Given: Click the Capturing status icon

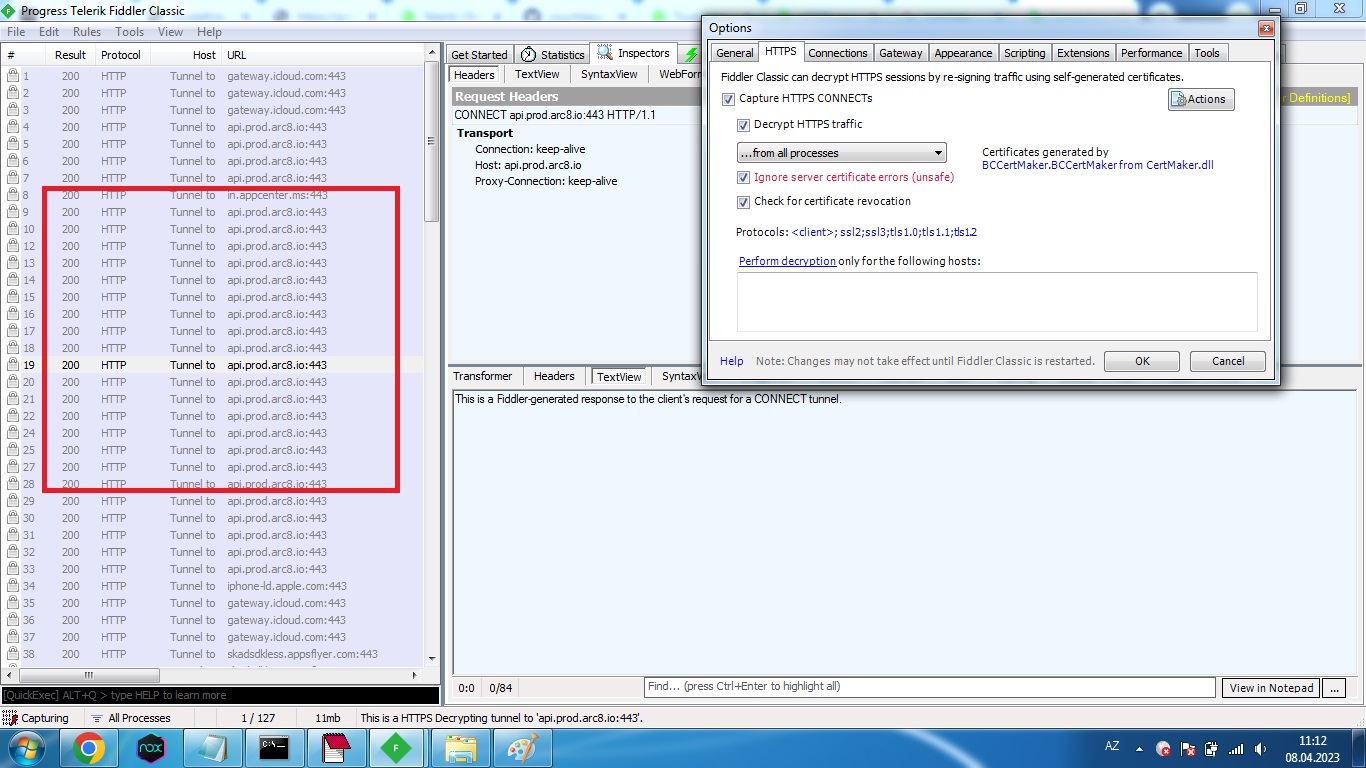Looking at the screenshot, I should click(11, 718).
